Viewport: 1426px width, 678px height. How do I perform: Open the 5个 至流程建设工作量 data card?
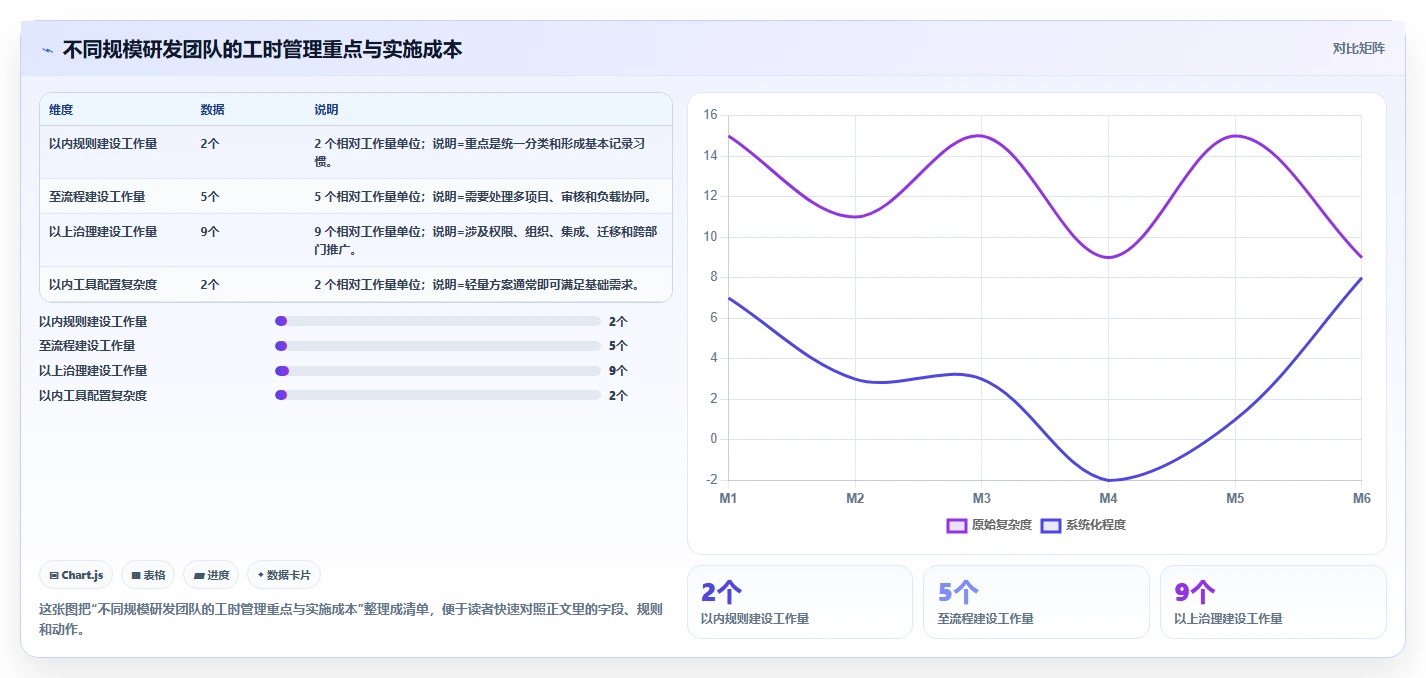[x=1036, y=602]
